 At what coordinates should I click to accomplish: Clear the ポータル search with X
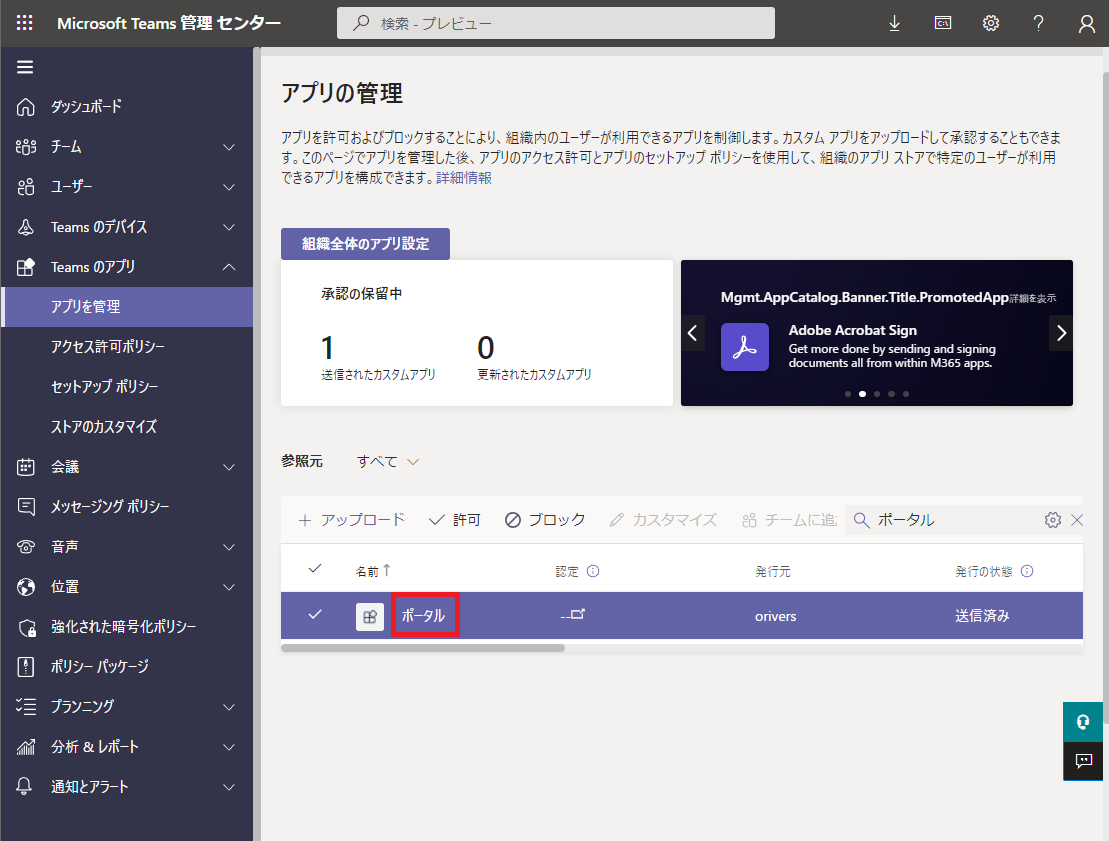point(1077,520)
